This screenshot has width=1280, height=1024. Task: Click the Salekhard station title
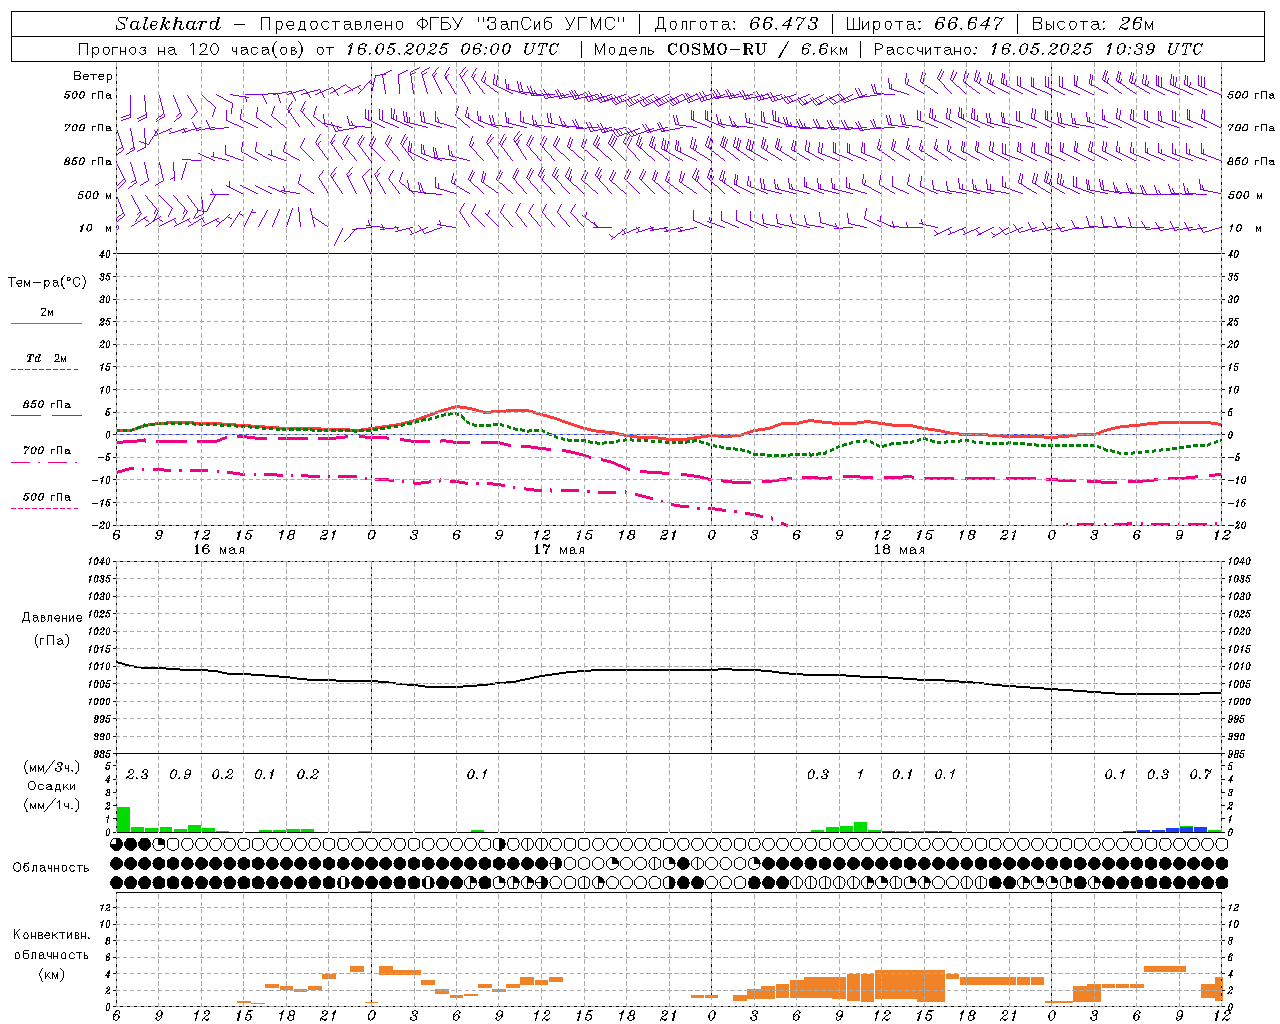(168, 24)
